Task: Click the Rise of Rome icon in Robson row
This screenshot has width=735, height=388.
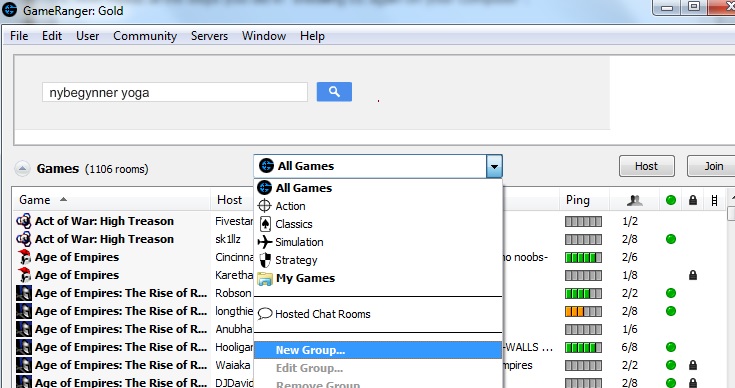Action: pos(24,293)
